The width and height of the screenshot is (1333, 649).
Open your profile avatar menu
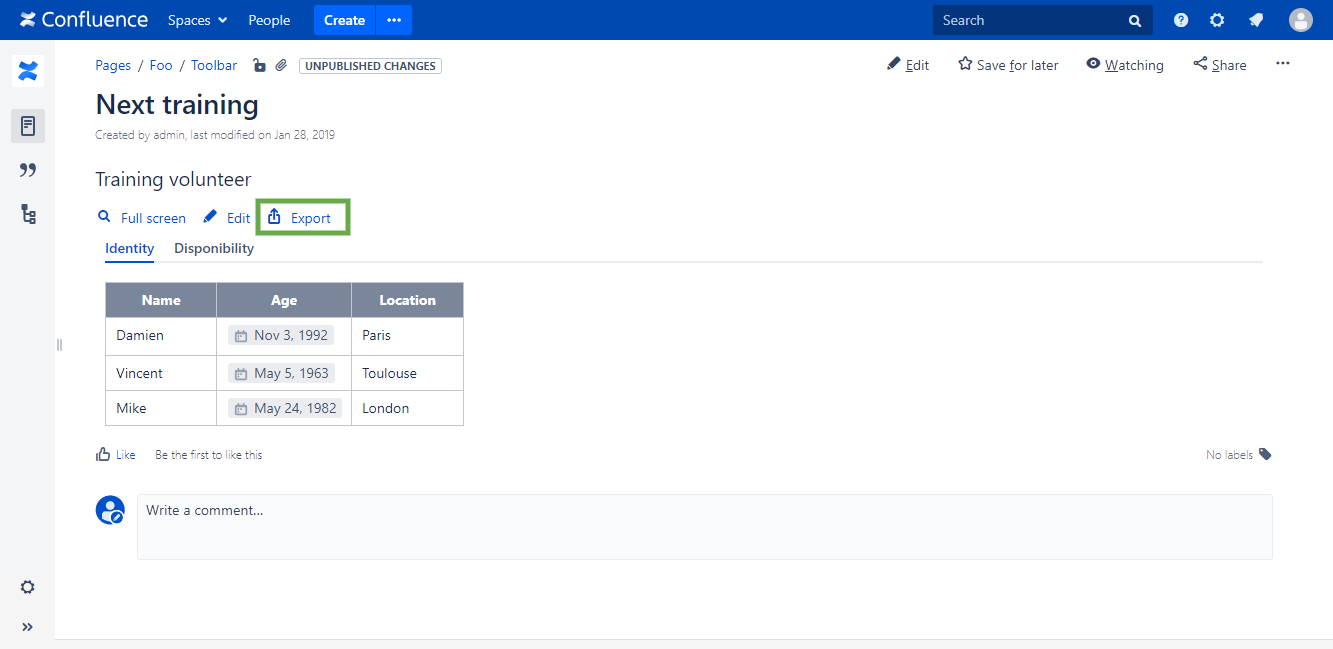pos(1300,19)
